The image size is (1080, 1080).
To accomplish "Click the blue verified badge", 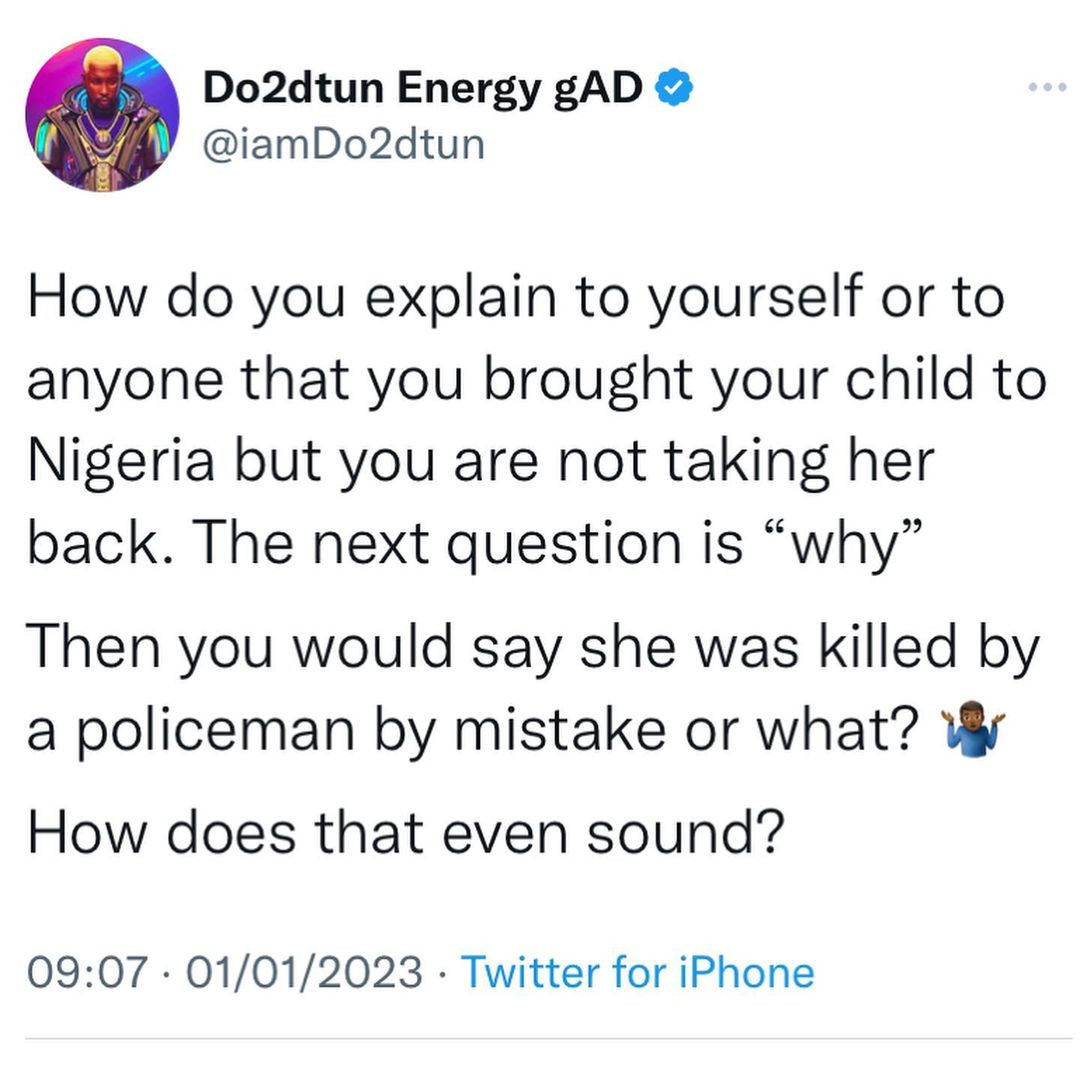I will pyautogui.click(x=674, y=89).
